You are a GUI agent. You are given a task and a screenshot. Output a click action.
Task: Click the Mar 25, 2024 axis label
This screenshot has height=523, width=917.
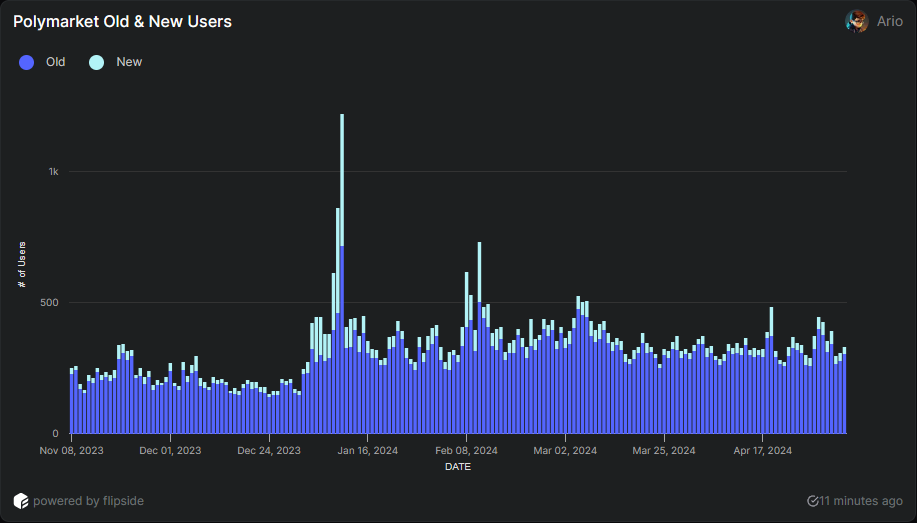tap(664, 450)
